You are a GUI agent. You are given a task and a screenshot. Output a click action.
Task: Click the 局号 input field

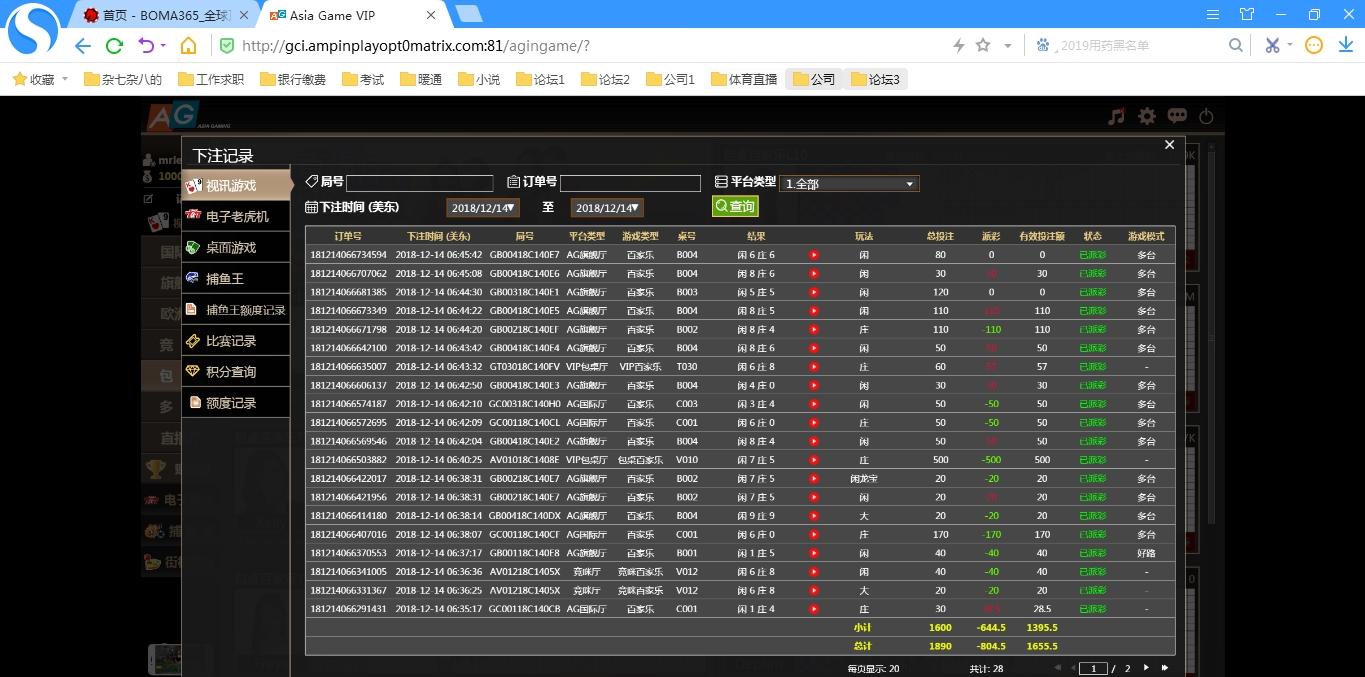click(420, 183)
